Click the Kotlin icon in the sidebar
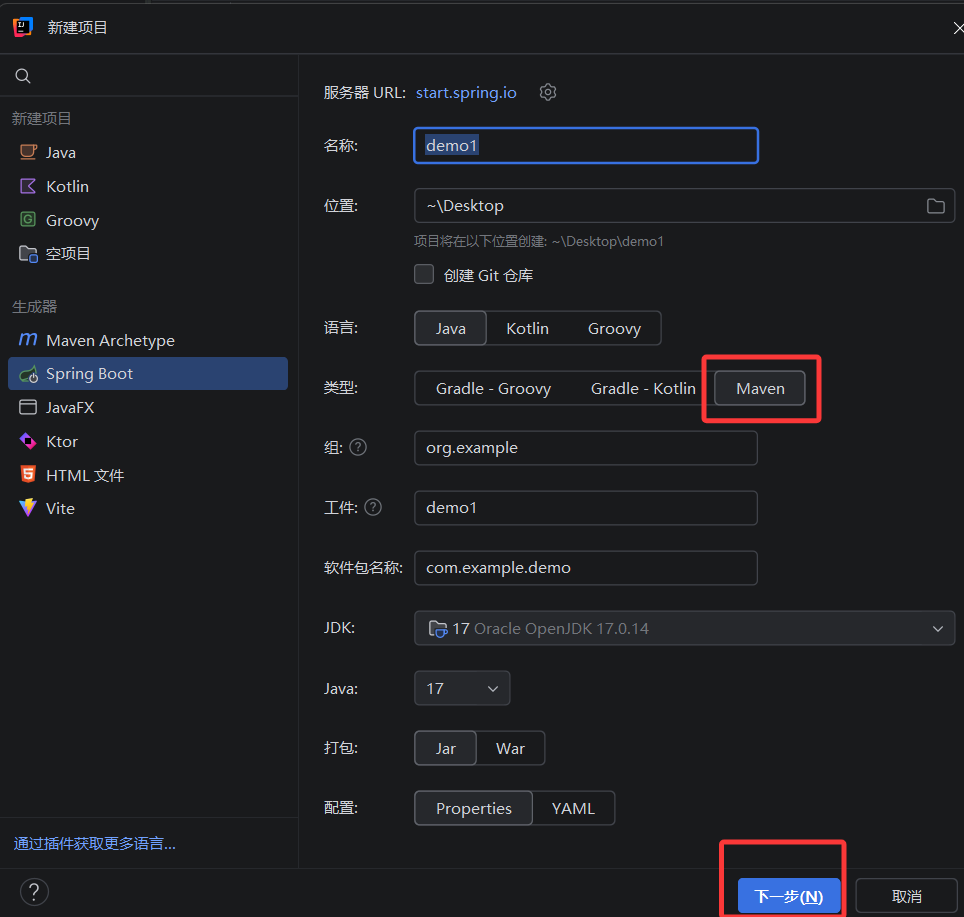 (28, 186)
